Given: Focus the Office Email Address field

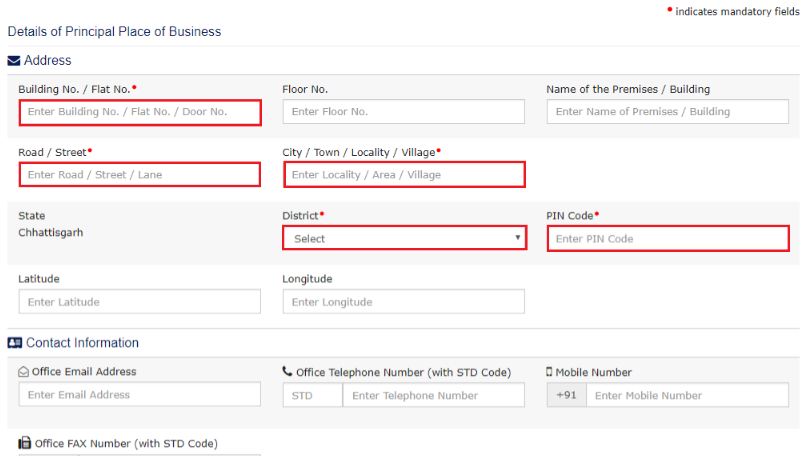Looking at the screenshot, I should (140, 395).
